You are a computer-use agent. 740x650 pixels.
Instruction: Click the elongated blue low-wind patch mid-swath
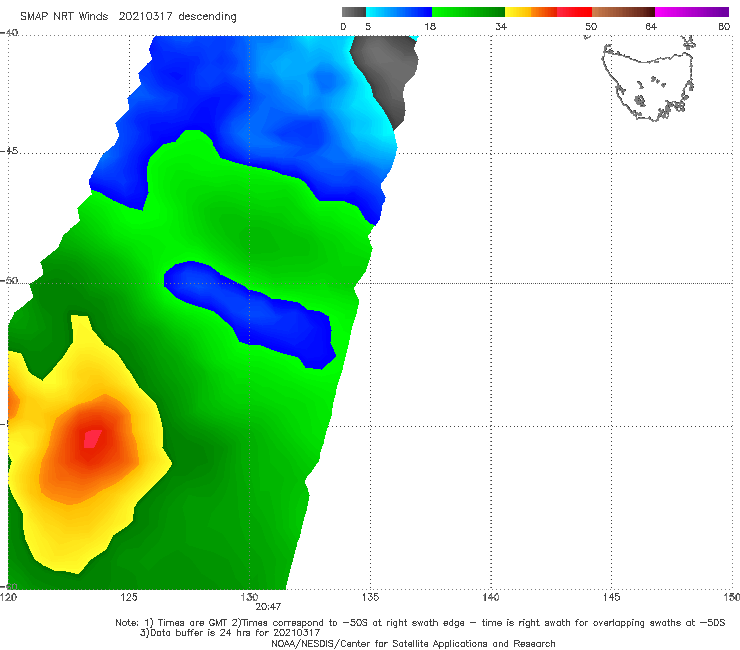coord(250,314)
